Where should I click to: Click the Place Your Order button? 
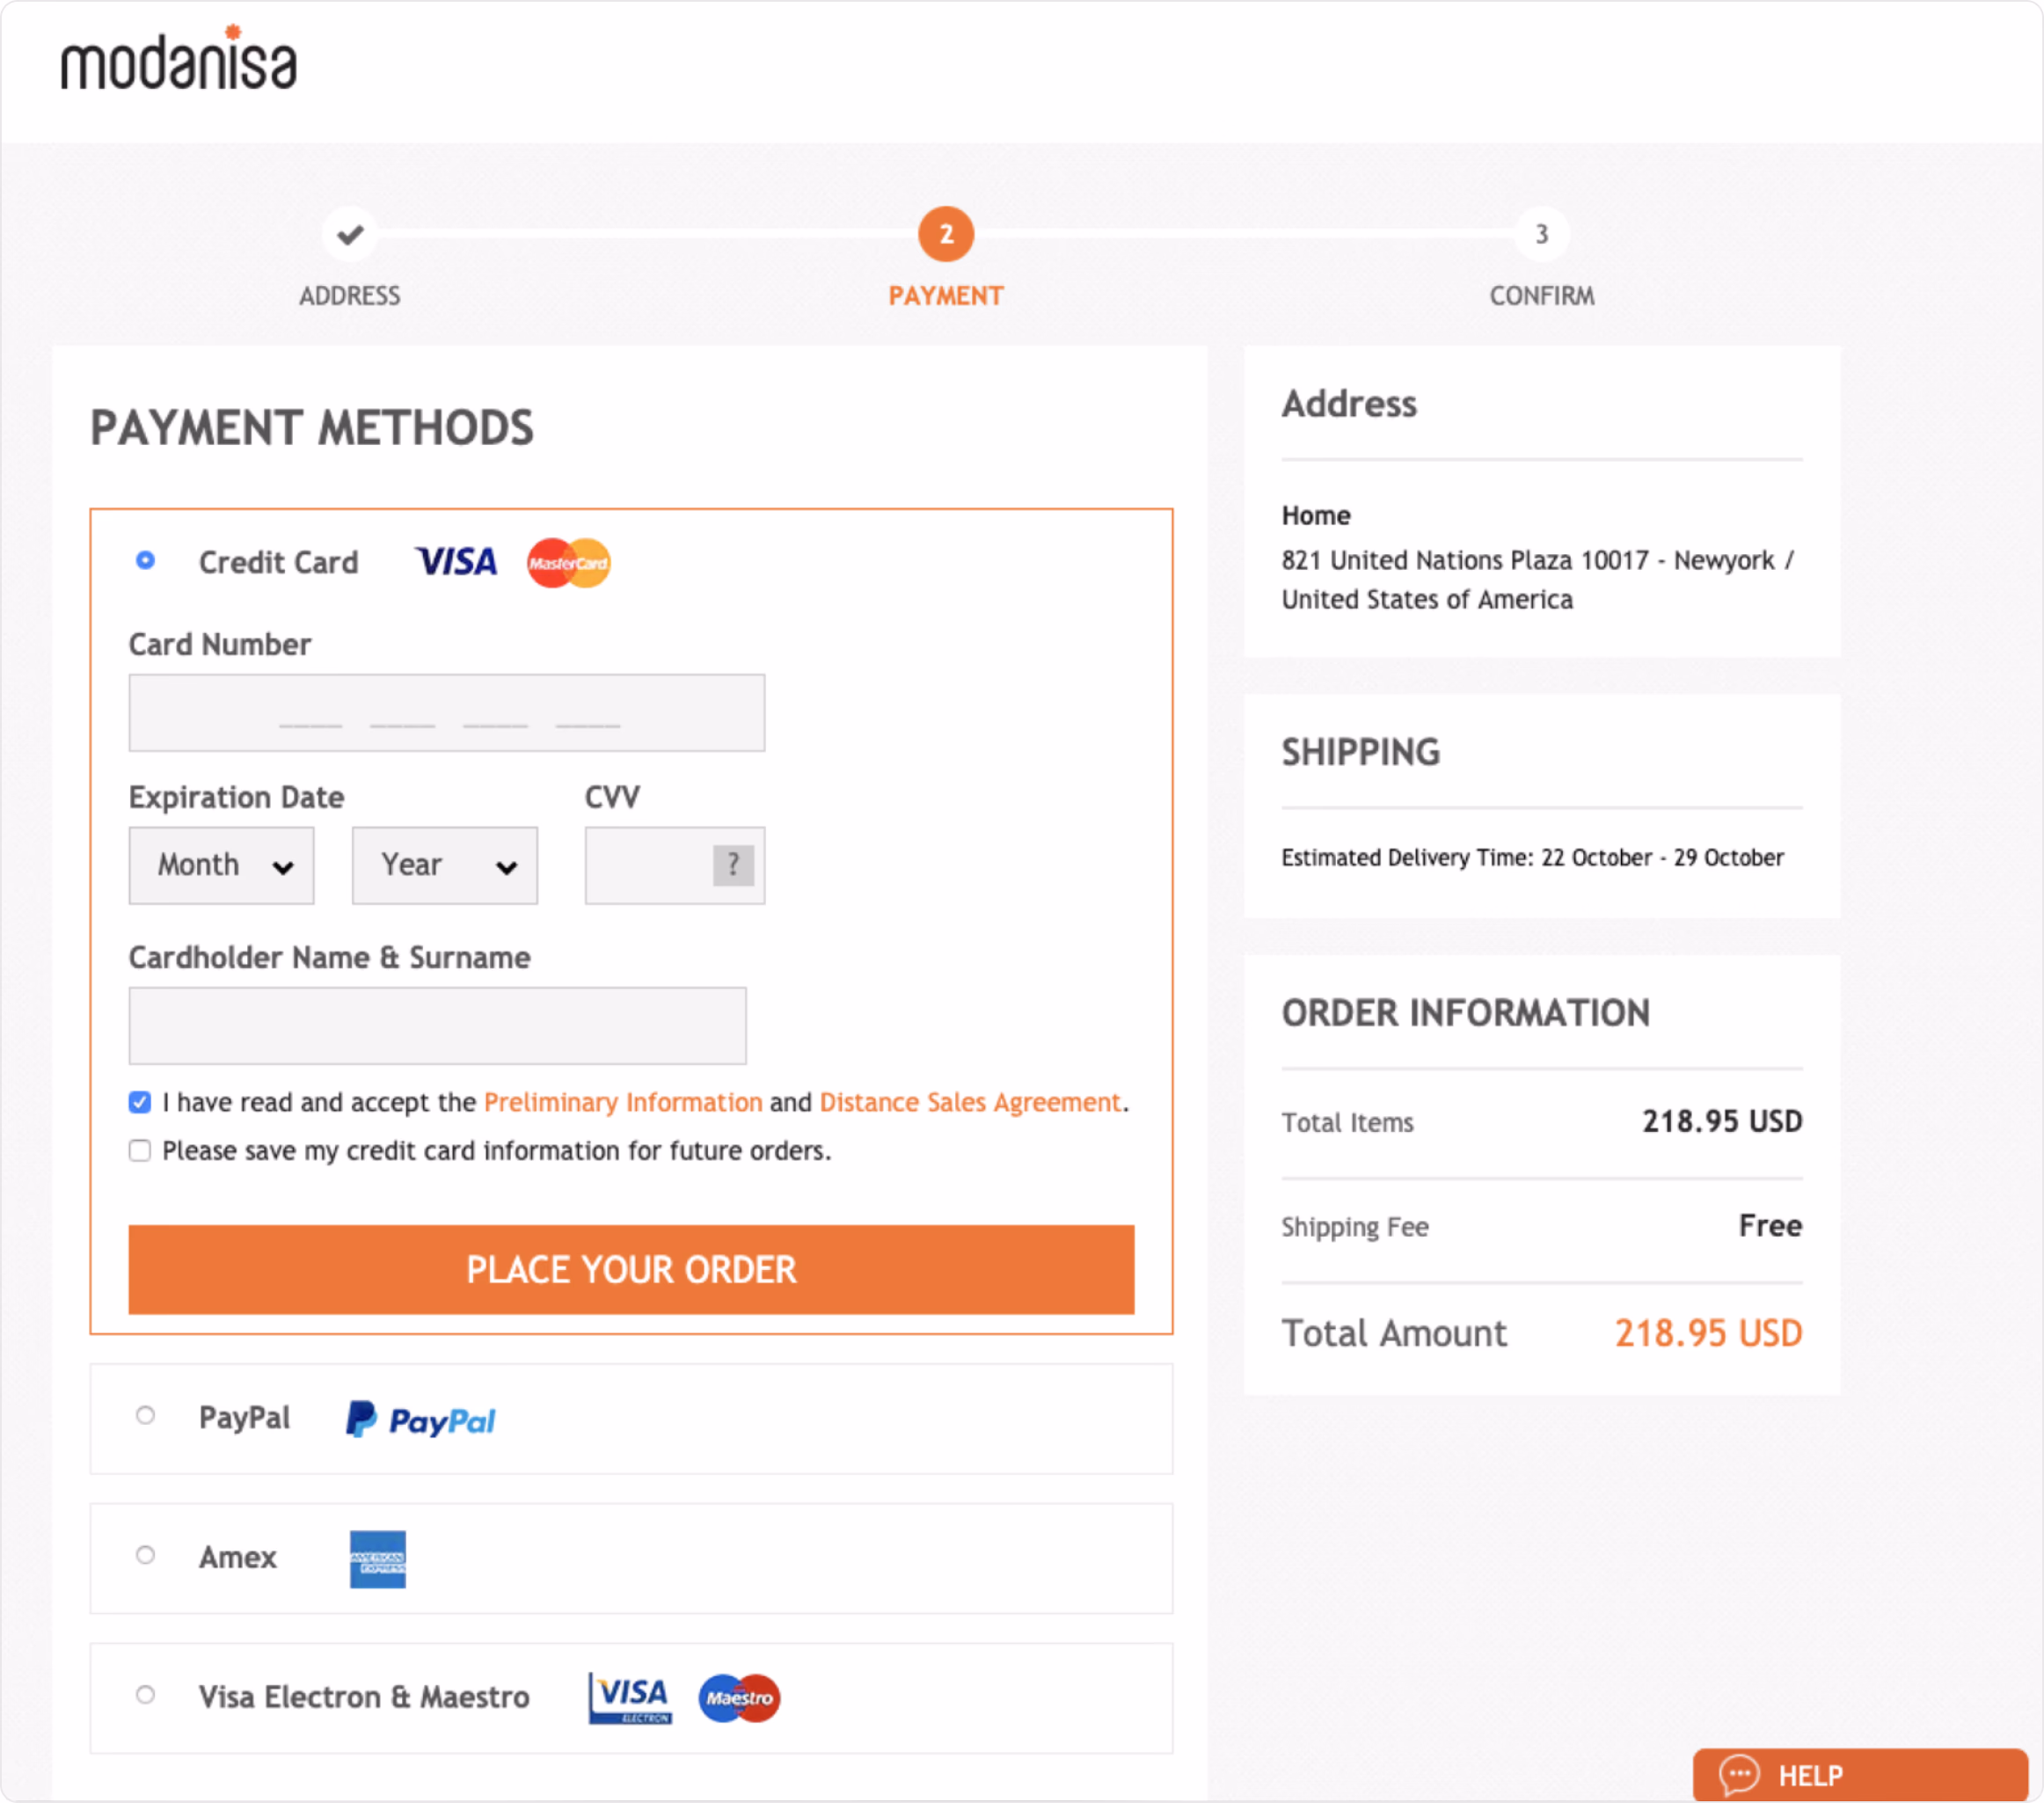click(x=631, y=1270)
